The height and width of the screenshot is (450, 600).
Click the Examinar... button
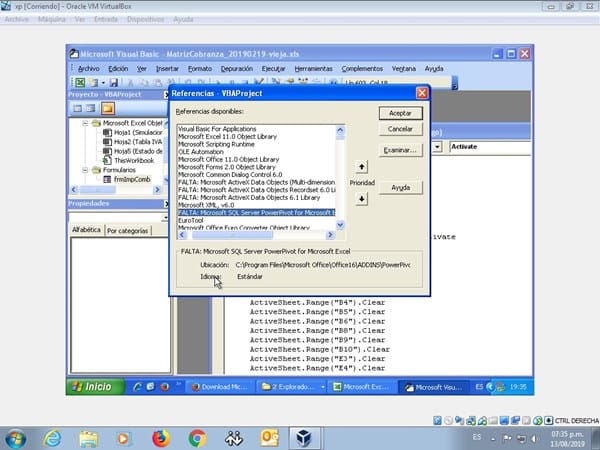pyautogui.click(x=400, y=148)
